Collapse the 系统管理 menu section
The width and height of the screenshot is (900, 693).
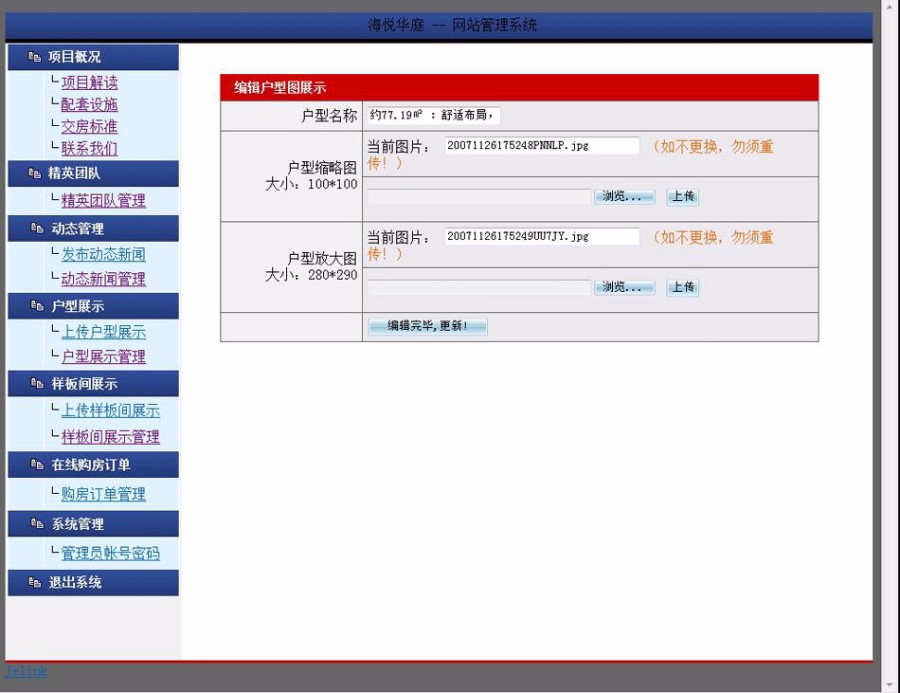93,524
